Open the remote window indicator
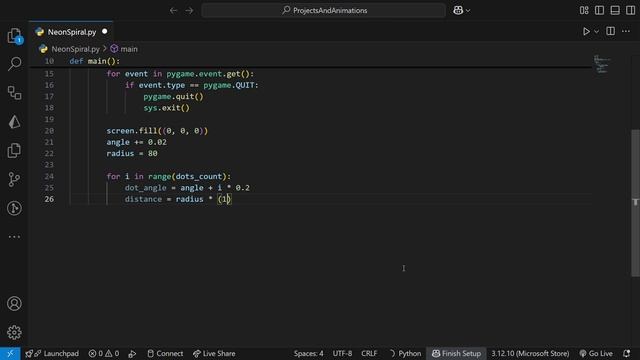Screen dimensions: 640x360 click(10, 353)
